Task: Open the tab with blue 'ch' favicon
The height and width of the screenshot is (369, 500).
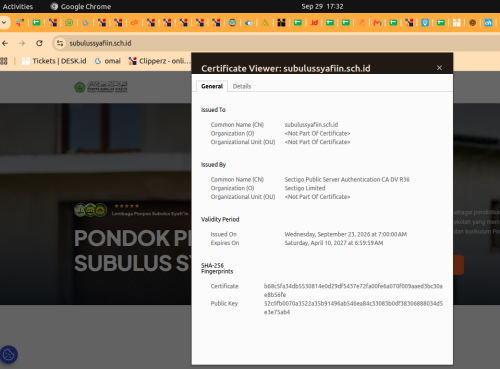Action: (x=488, y=23)
